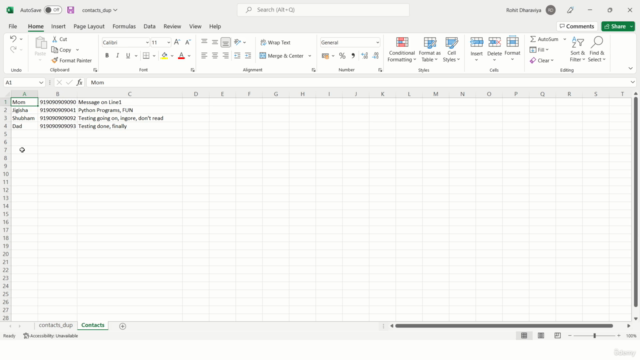Switch to the Insert tab
This screenshot has height=360, width=640.
(58, 26)
